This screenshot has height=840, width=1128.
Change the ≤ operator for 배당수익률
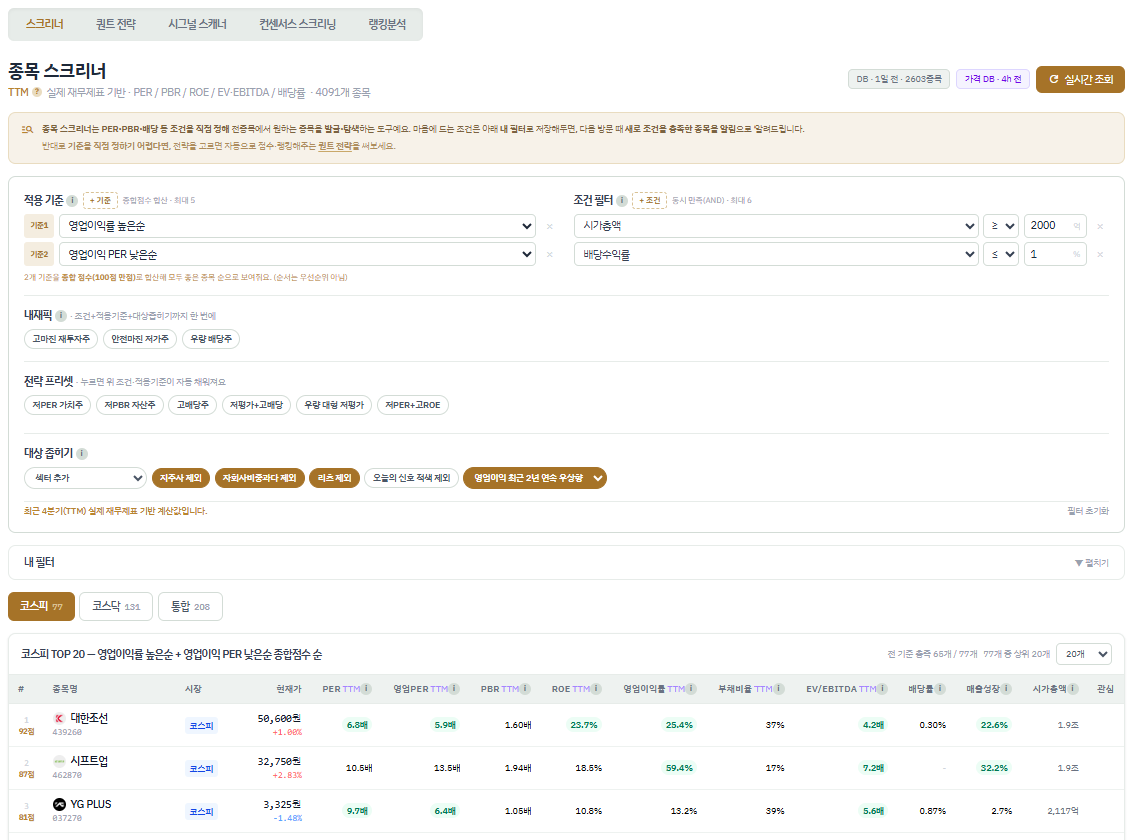pos(1001,254)
